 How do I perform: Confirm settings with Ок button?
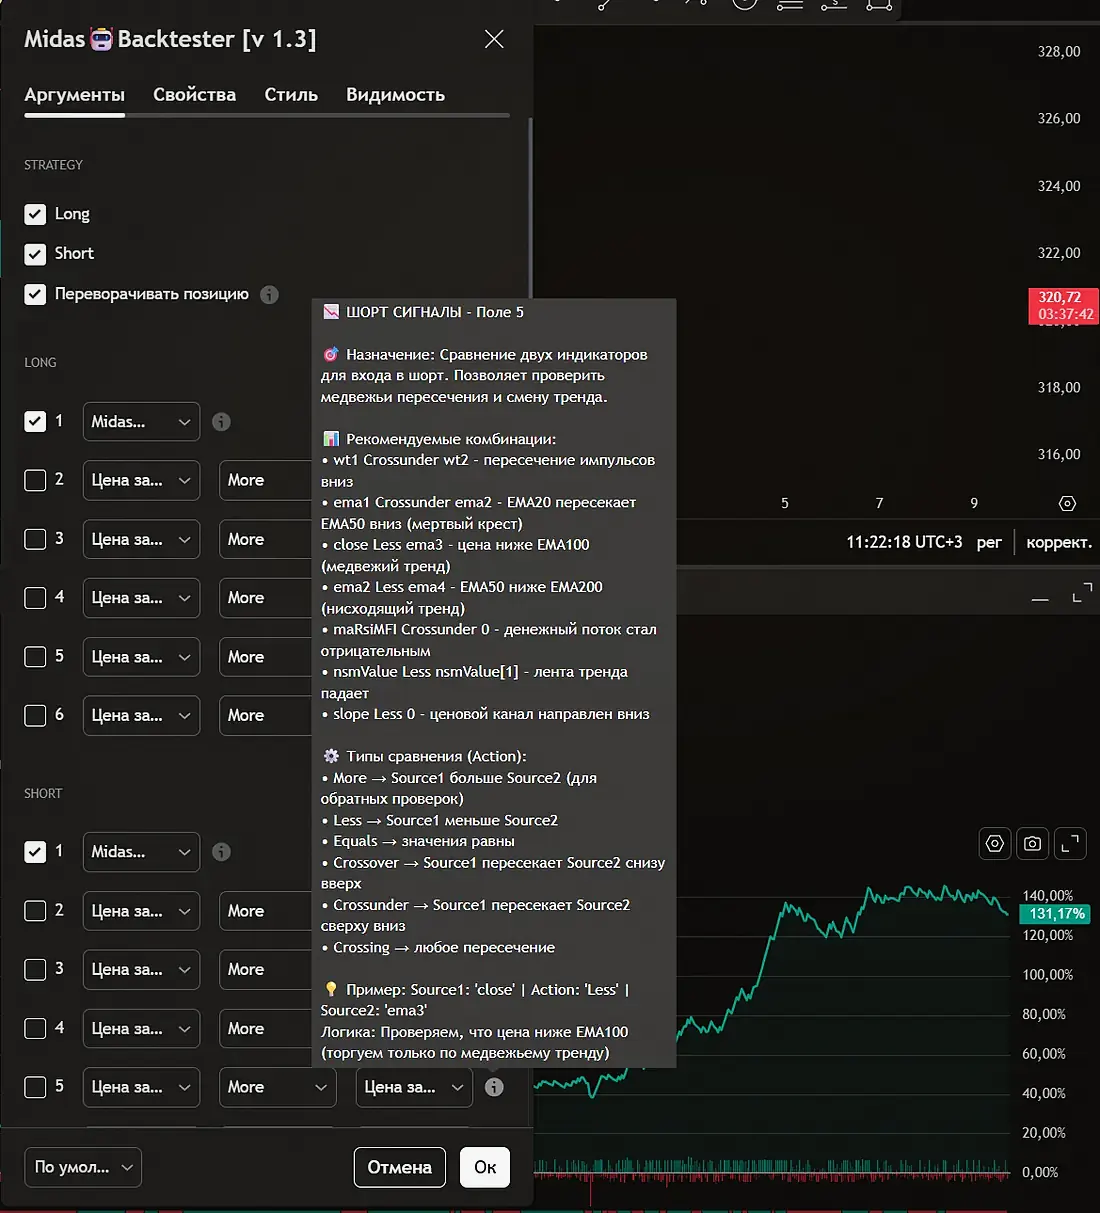pos(485,1167)
